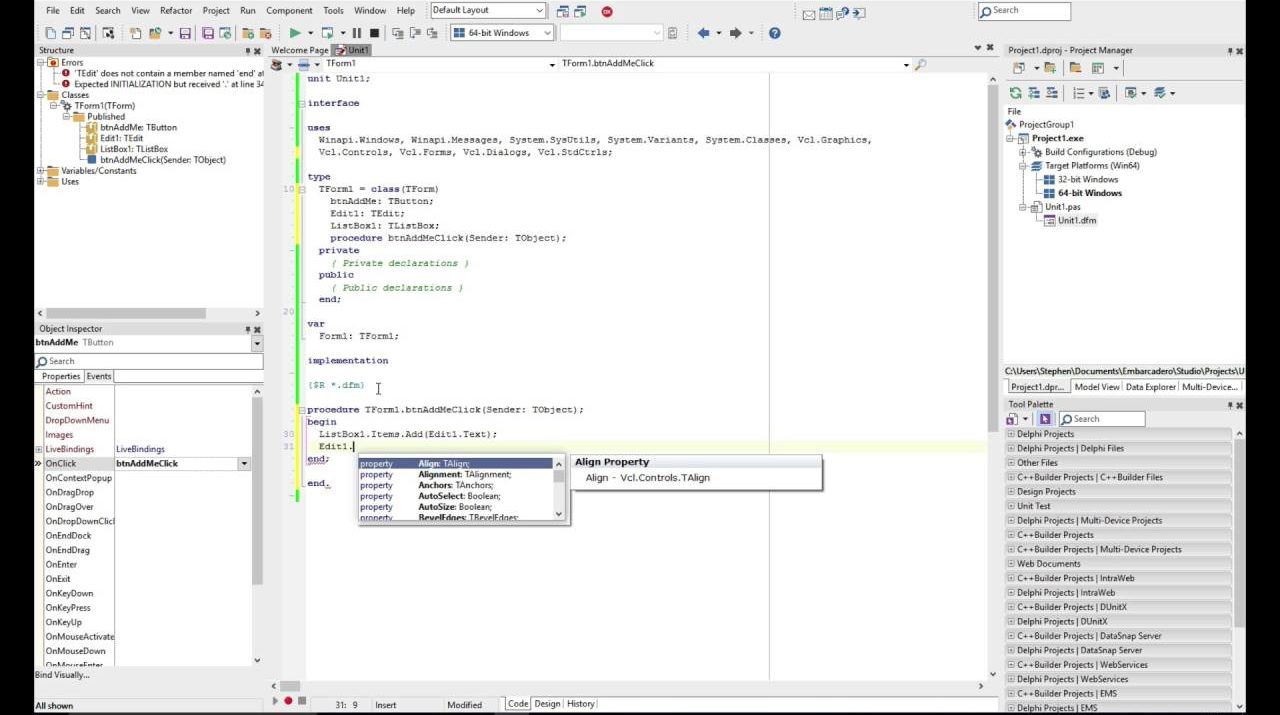The width and height of the screenshot is (1280, 715).
Task: Switch to the Design tab
Action: 547,704
